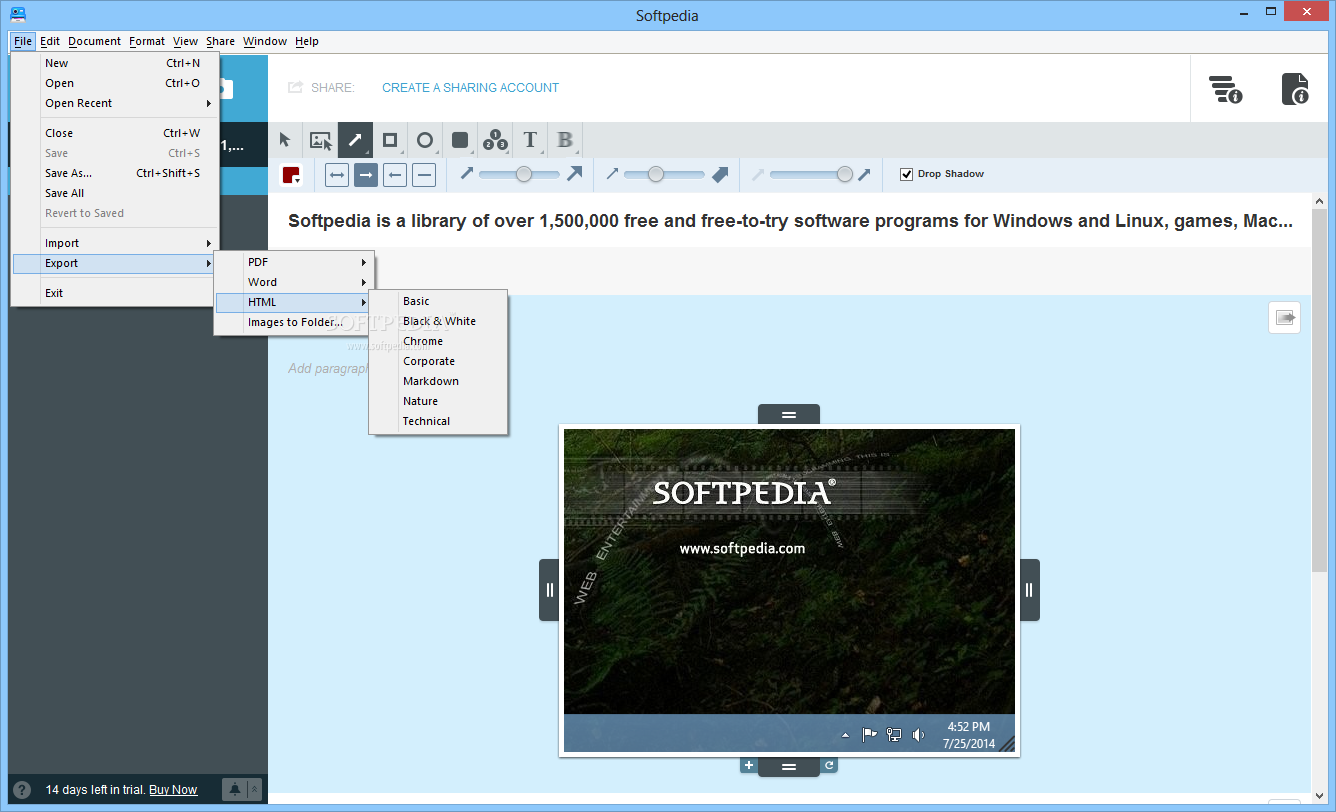Select Corporate HTML template

(438, 361)
